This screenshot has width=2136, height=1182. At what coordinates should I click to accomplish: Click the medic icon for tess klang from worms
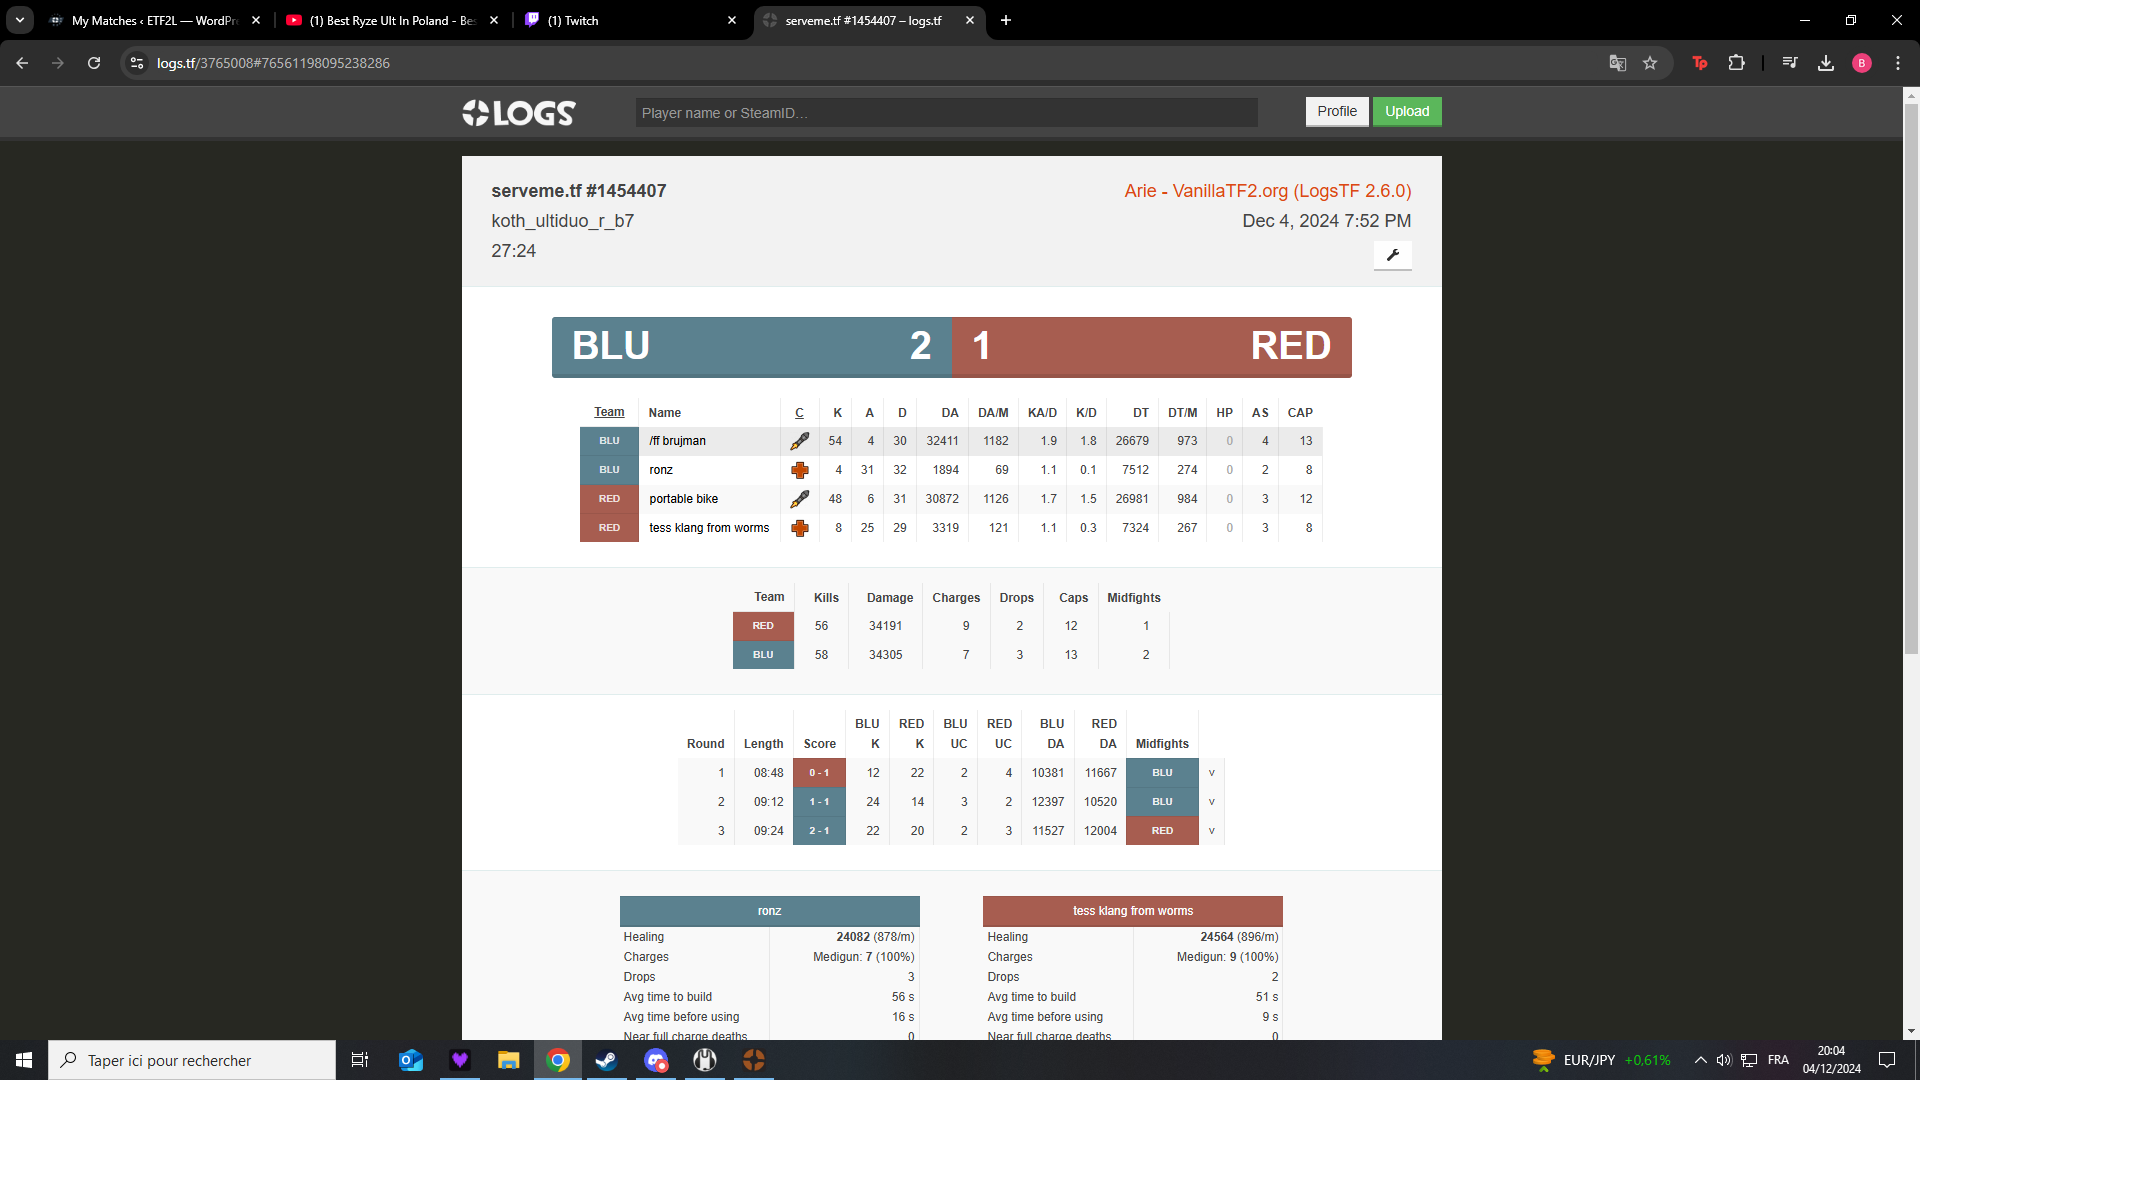click(799, 528)
